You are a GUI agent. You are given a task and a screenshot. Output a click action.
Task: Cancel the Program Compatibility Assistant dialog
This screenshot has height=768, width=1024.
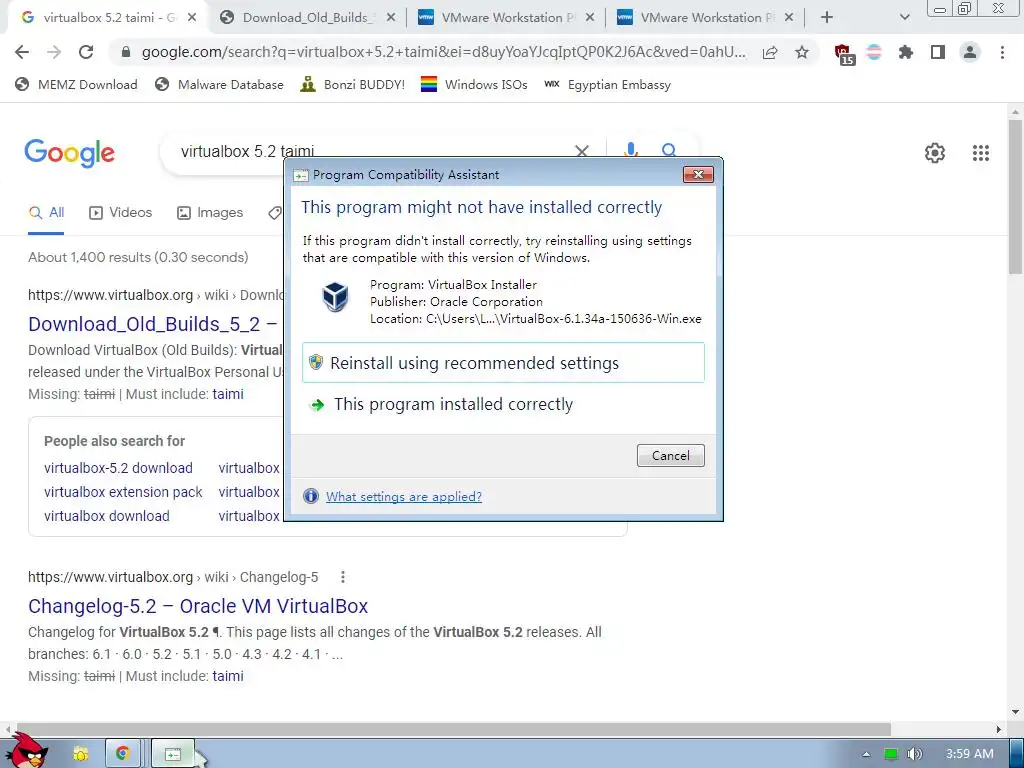(671, 456)
